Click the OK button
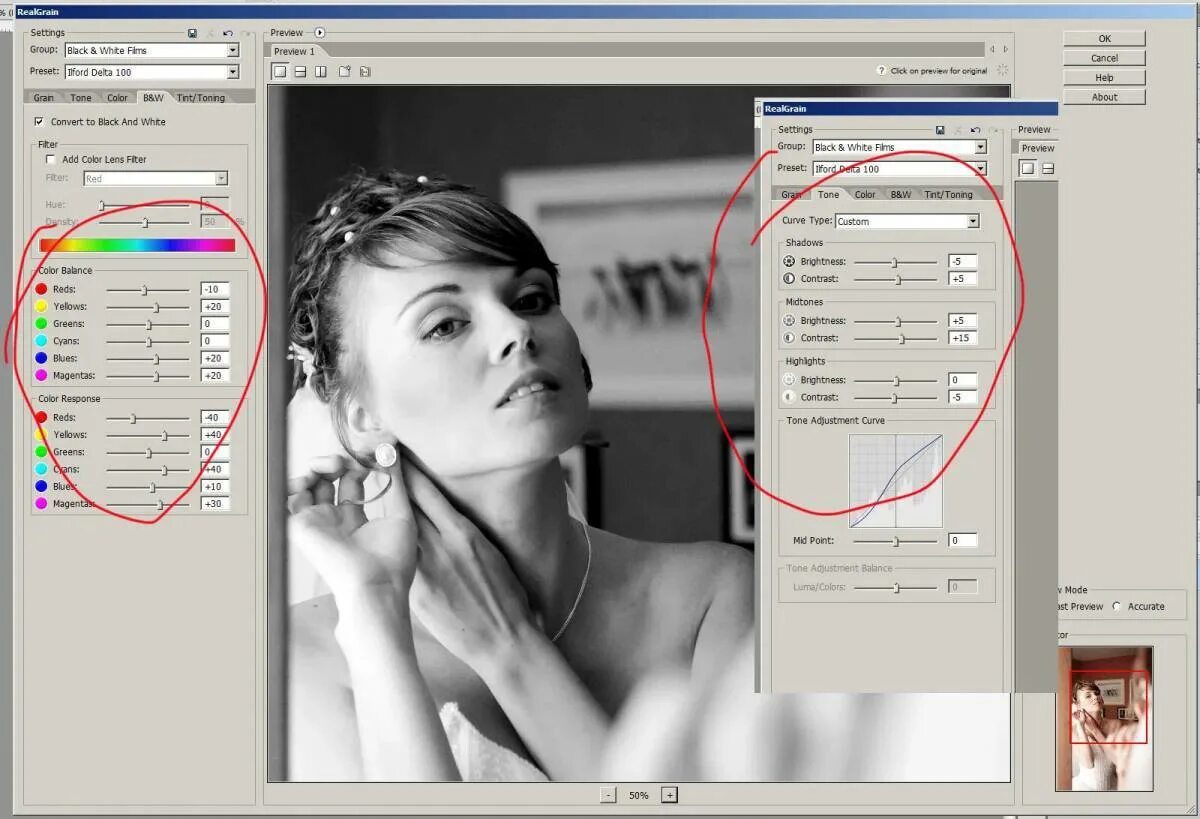The height and width of the screenshot is (819, 1200). pyautogui.click(x=1104, y=38)
